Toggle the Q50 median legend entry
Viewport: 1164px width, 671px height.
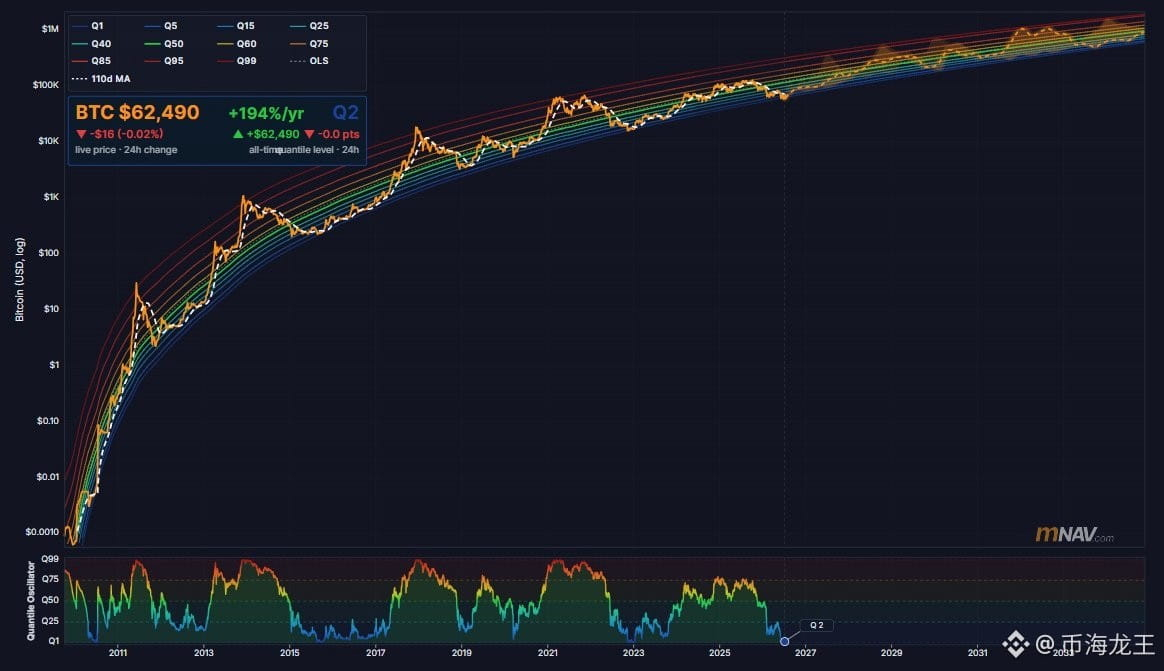163,44
